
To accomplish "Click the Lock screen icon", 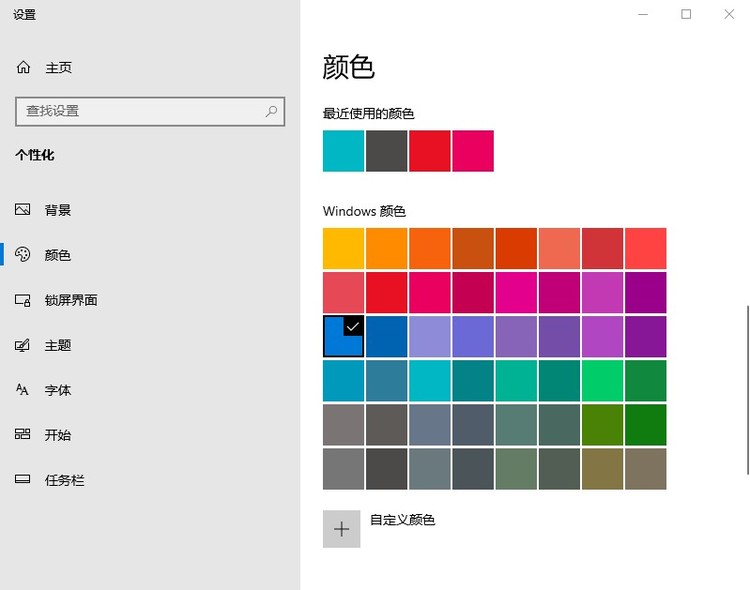I will [x=23, y=300].
